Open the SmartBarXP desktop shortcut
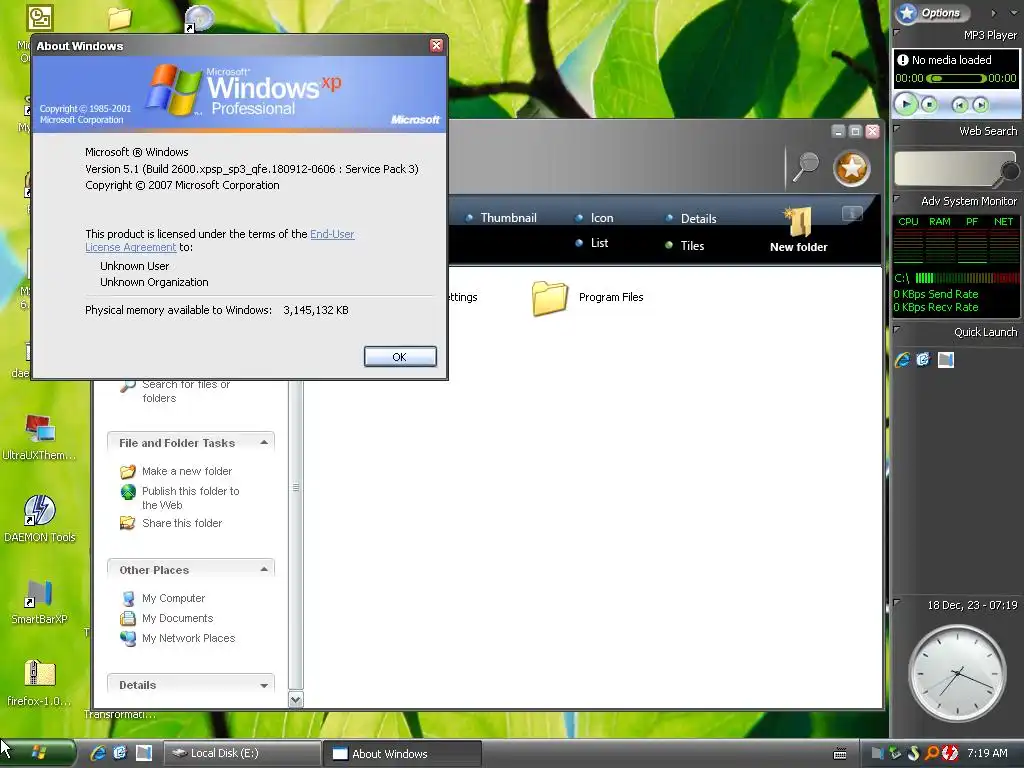The image size is (1024, 768). 39,594
